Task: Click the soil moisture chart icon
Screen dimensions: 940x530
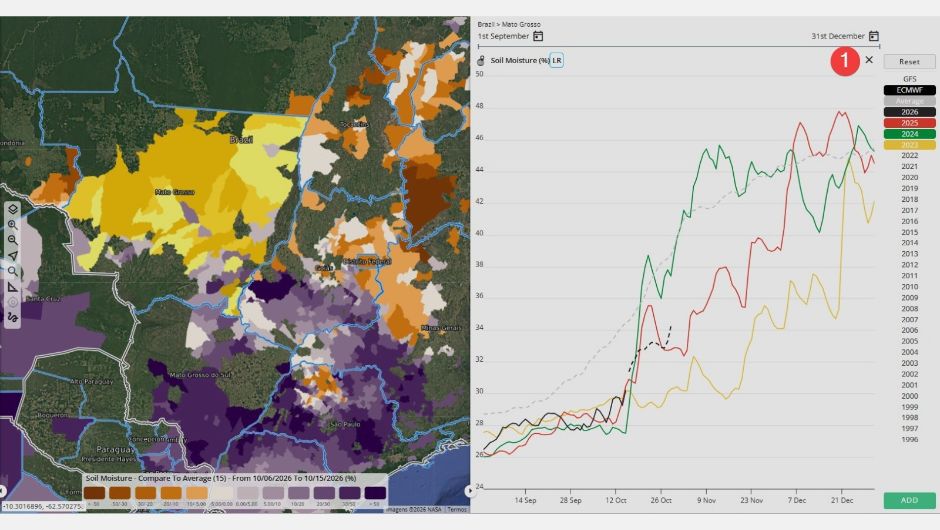Action: 481,61
